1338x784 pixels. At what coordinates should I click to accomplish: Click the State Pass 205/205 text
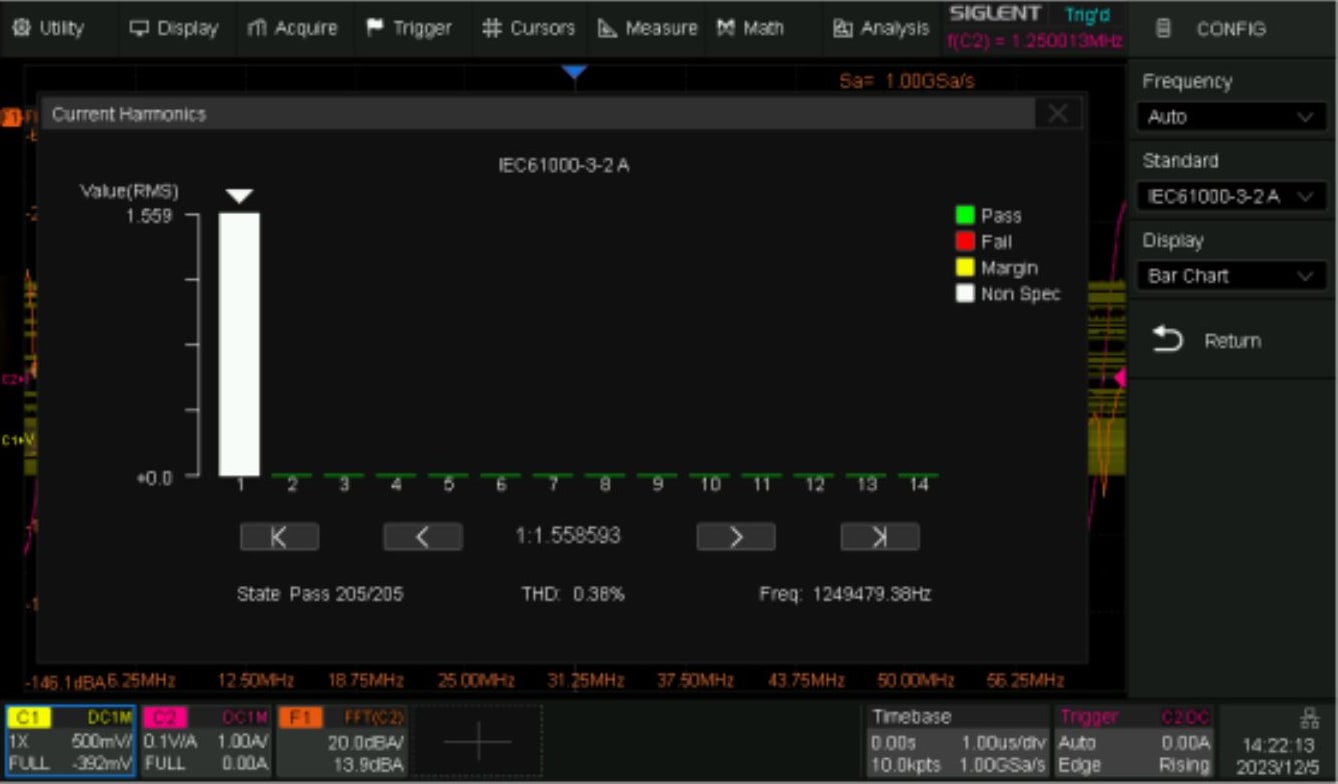(x=320, y=594)
